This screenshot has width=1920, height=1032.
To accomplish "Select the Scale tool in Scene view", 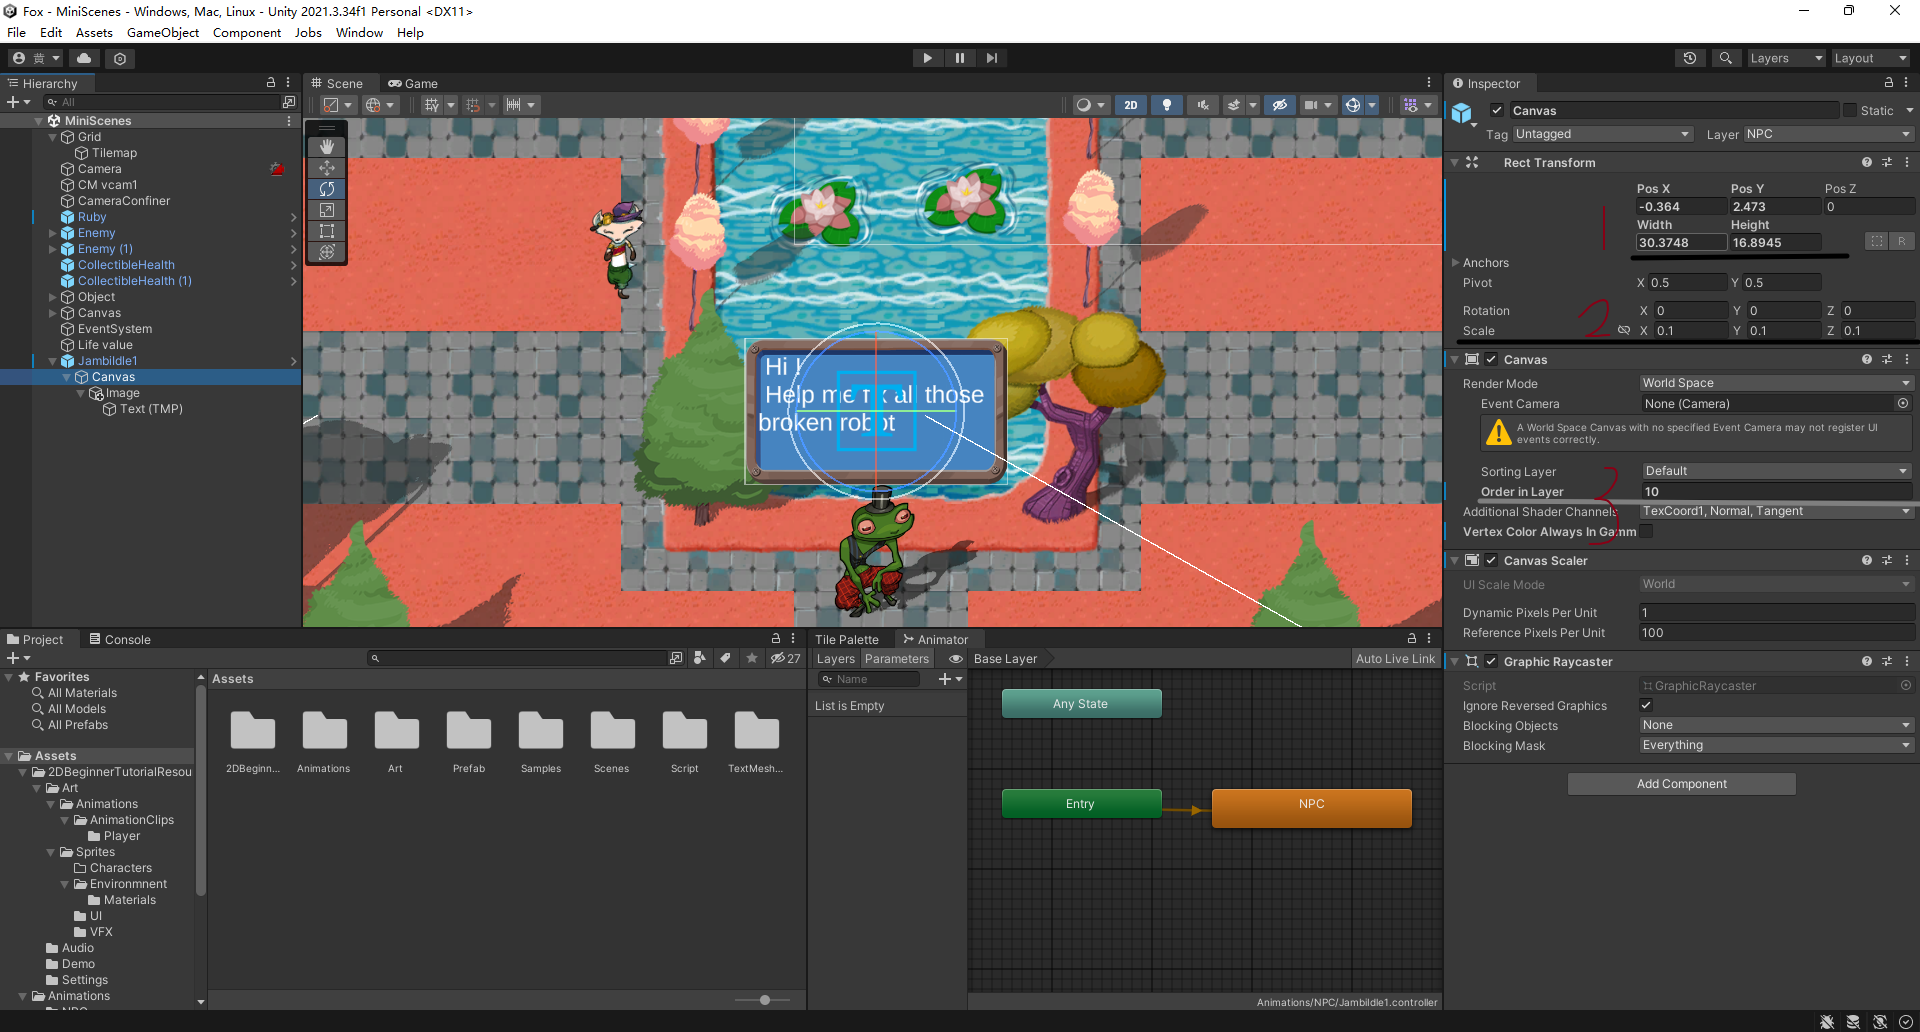I will 327,210.
